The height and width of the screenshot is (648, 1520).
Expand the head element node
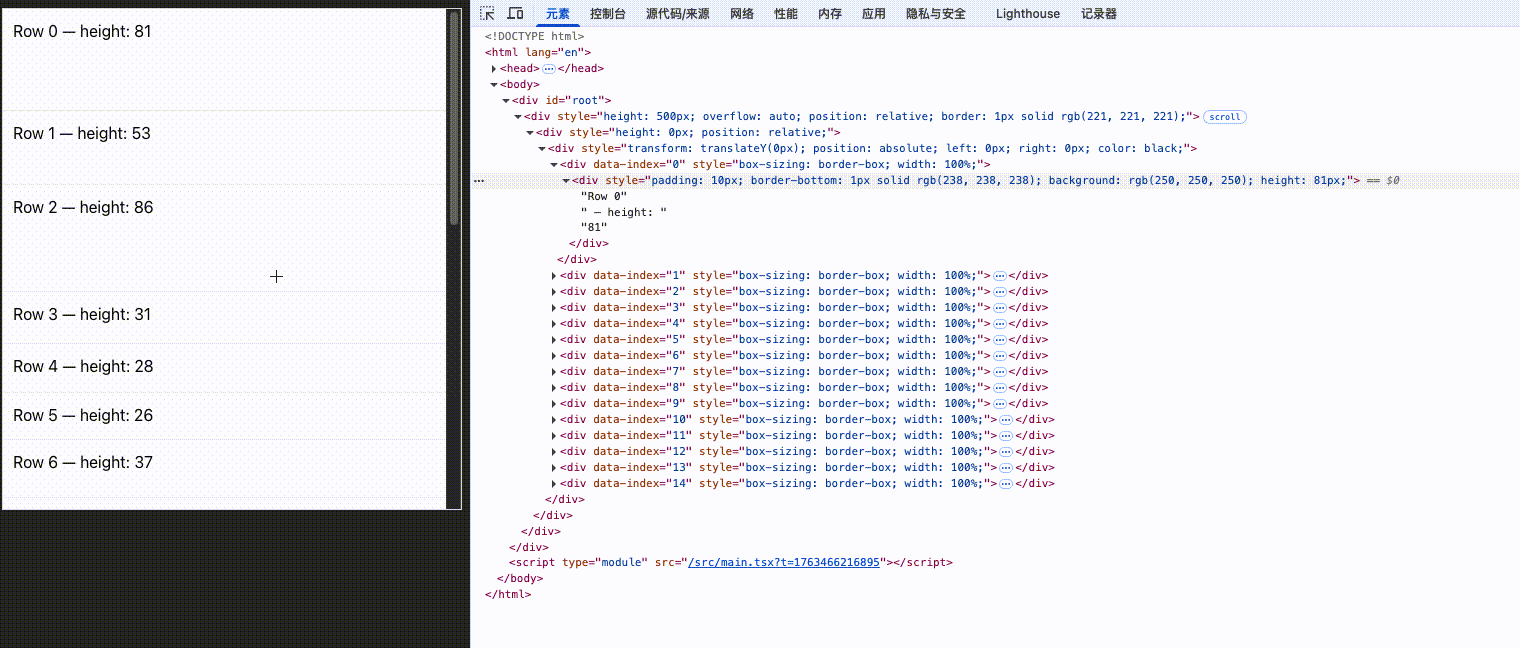tap(494, 69)
